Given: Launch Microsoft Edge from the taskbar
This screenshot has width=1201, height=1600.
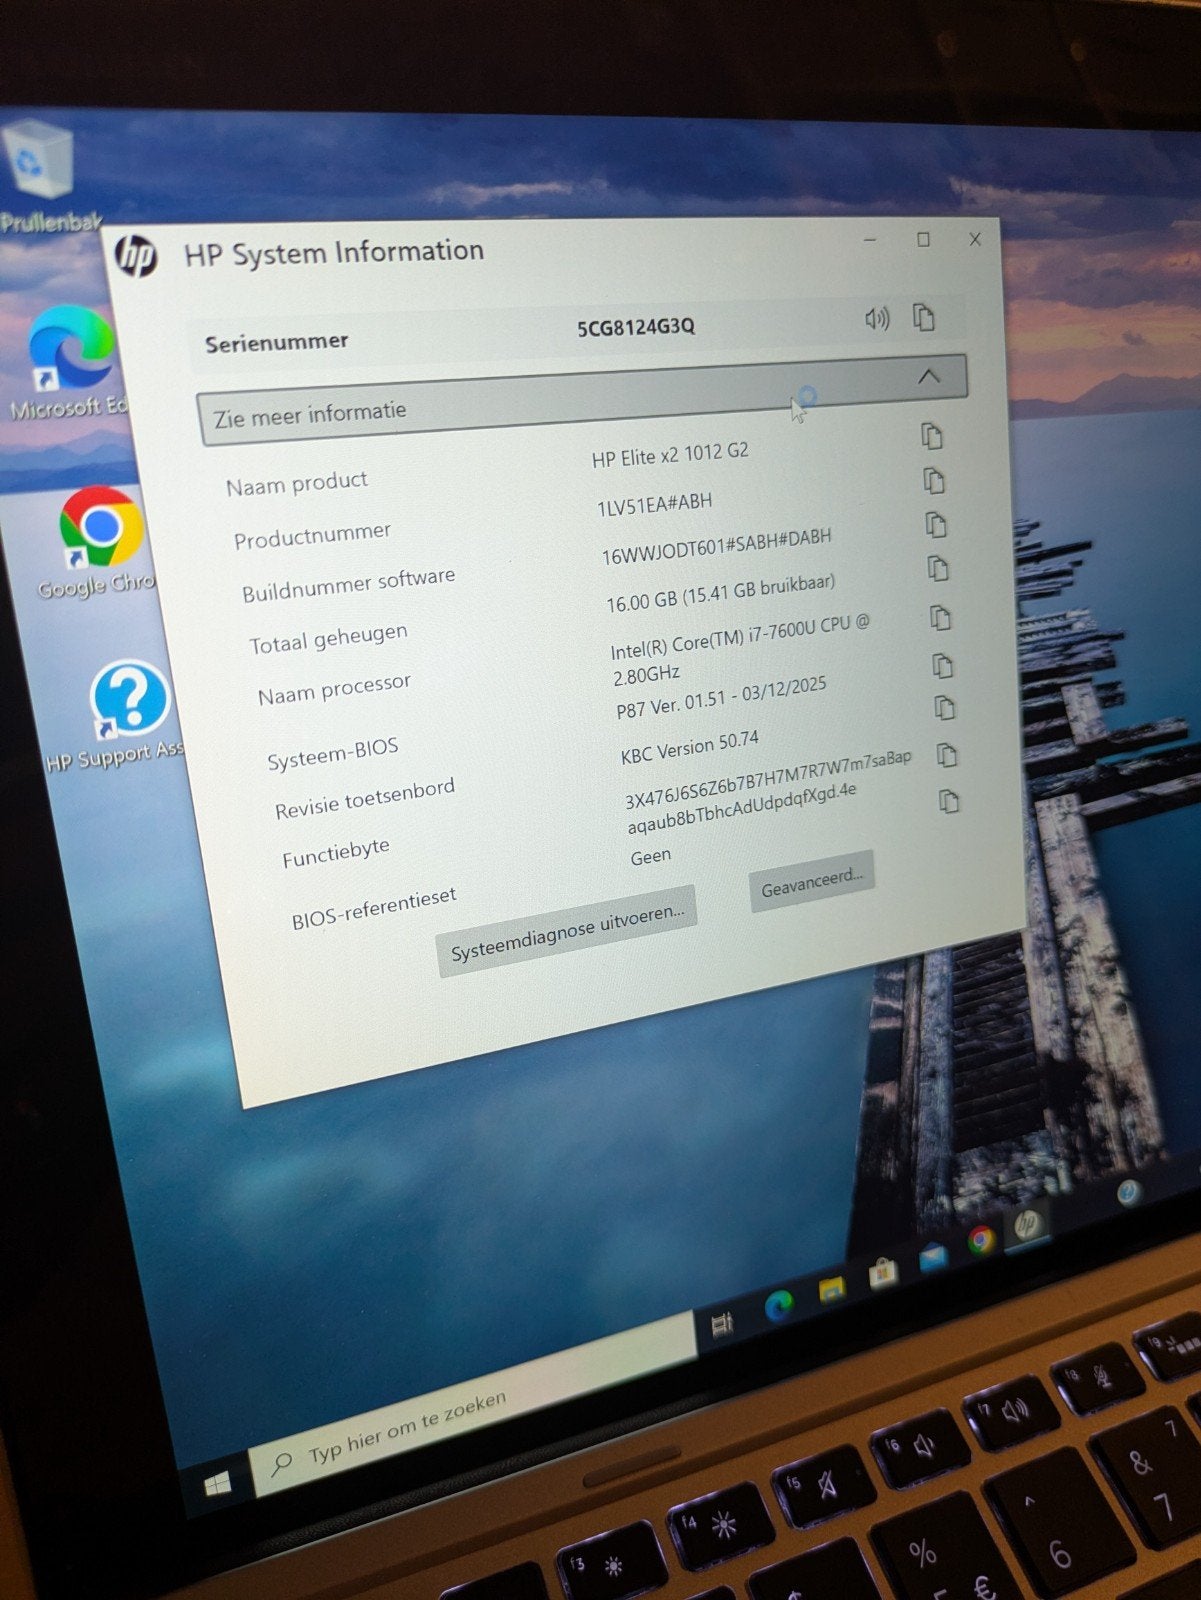Looking at the screenshot, I should point(779,1305).
